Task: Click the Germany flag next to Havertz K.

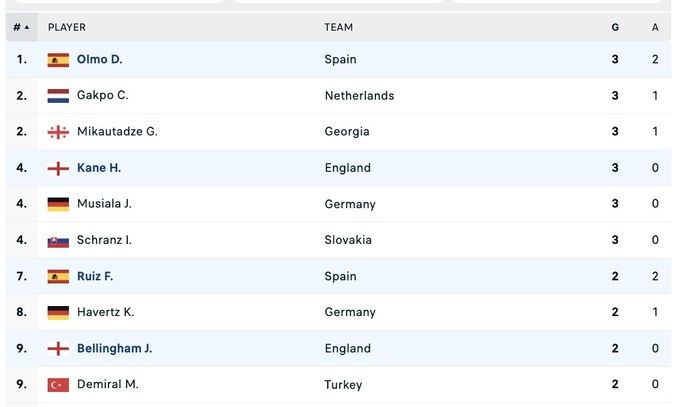Action: 58,312
